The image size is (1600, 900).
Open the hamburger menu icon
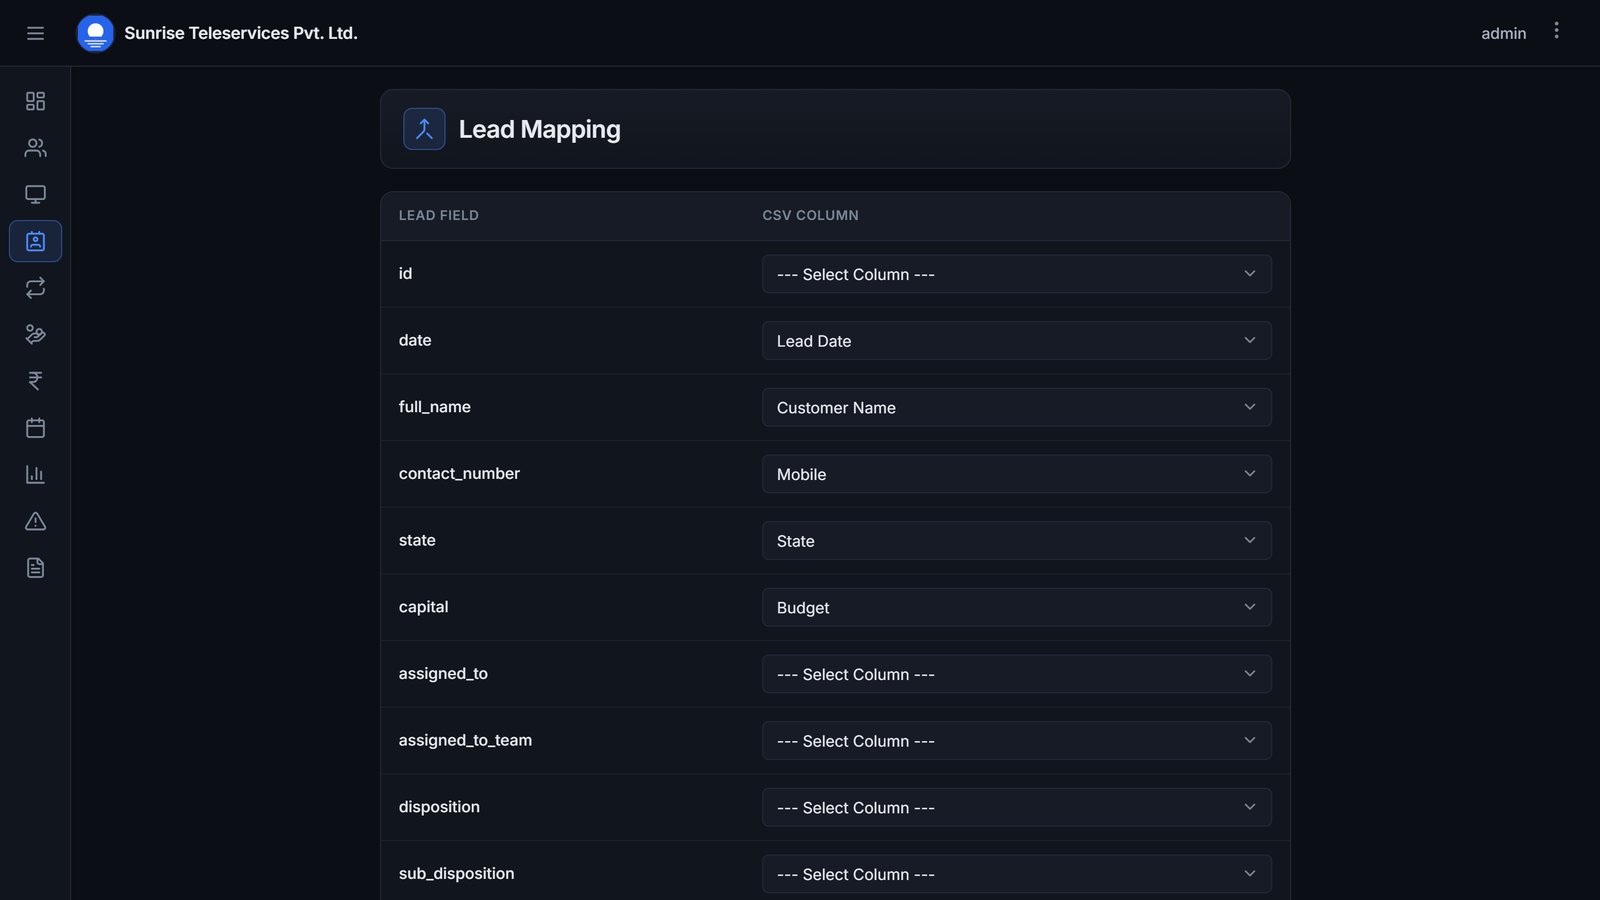(35, 33)
